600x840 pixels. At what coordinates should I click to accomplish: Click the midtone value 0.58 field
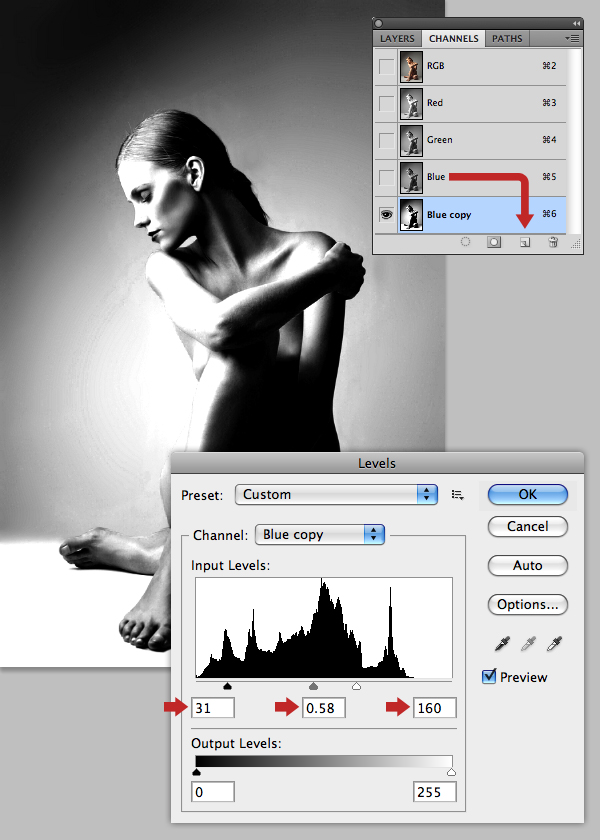pyautogui.click(x=324, y=708)
